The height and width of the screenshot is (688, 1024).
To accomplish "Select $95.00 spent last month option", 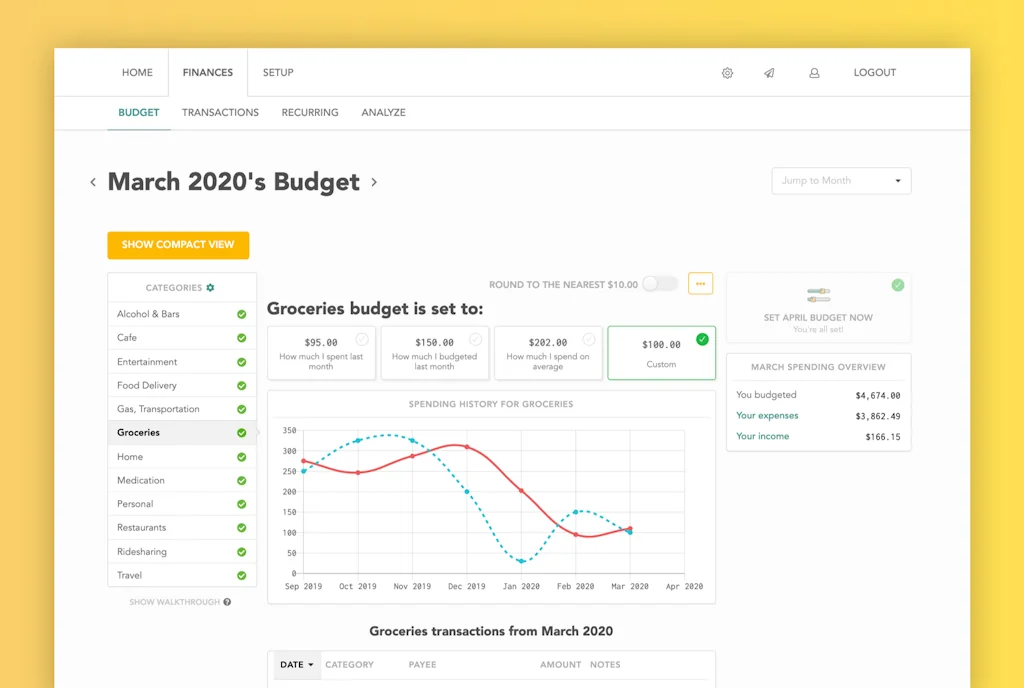I will click(x=321, y=353).
